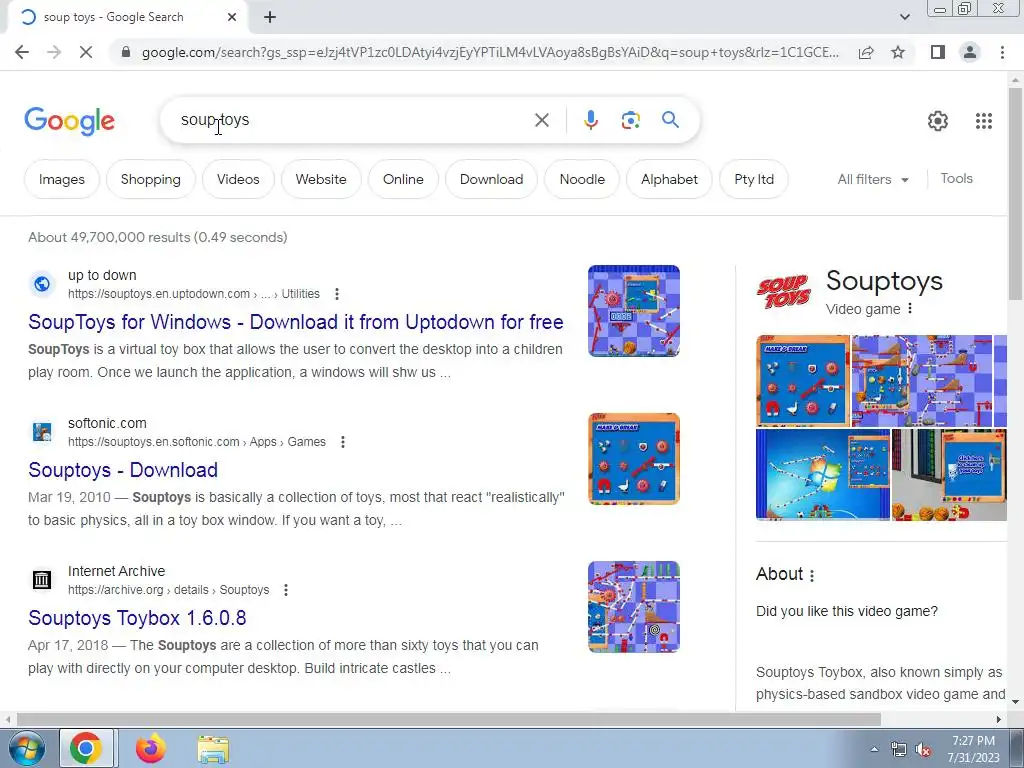The image size is (1024, 768).
Task: Open Google quick settings gear
Action: pos(938,121)
